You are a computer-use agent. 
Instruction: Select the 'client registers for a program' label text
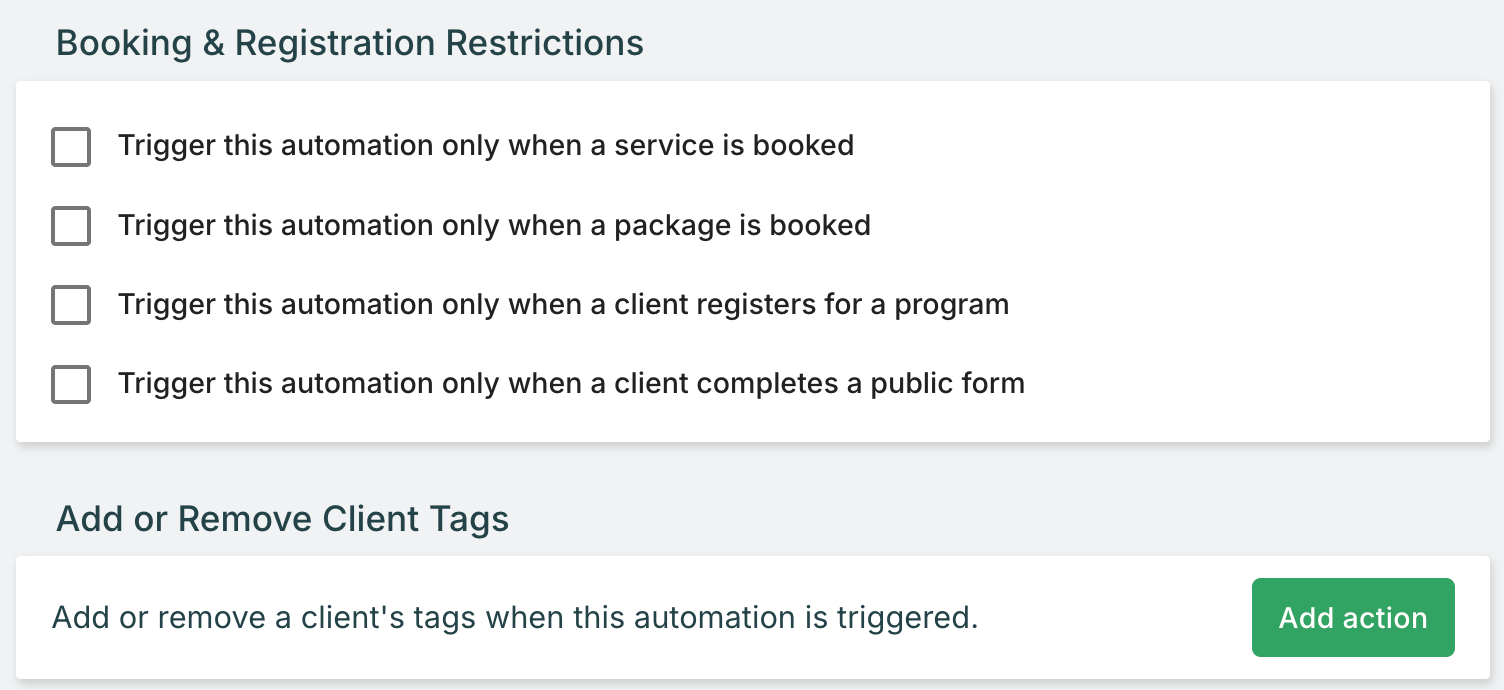click(x=563, y=304)
